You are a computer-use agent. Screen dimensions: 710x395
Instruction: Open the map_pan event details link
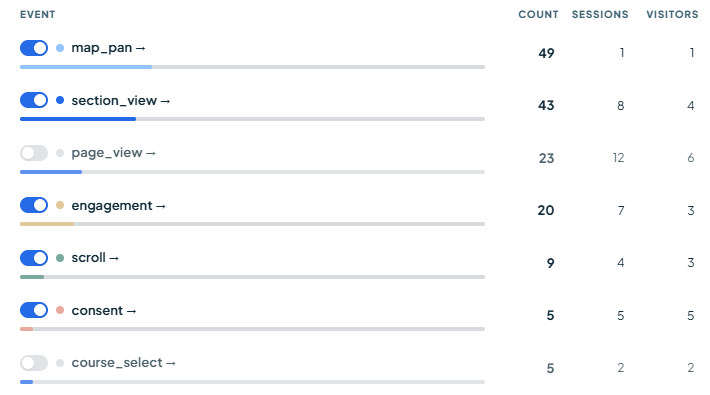108,48
